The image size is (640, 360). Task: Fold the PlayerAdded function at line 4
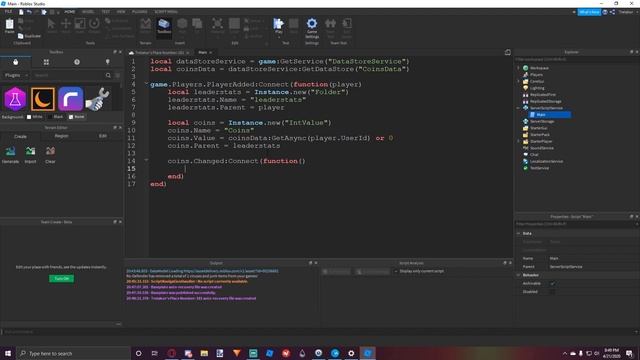coord(146,84)
